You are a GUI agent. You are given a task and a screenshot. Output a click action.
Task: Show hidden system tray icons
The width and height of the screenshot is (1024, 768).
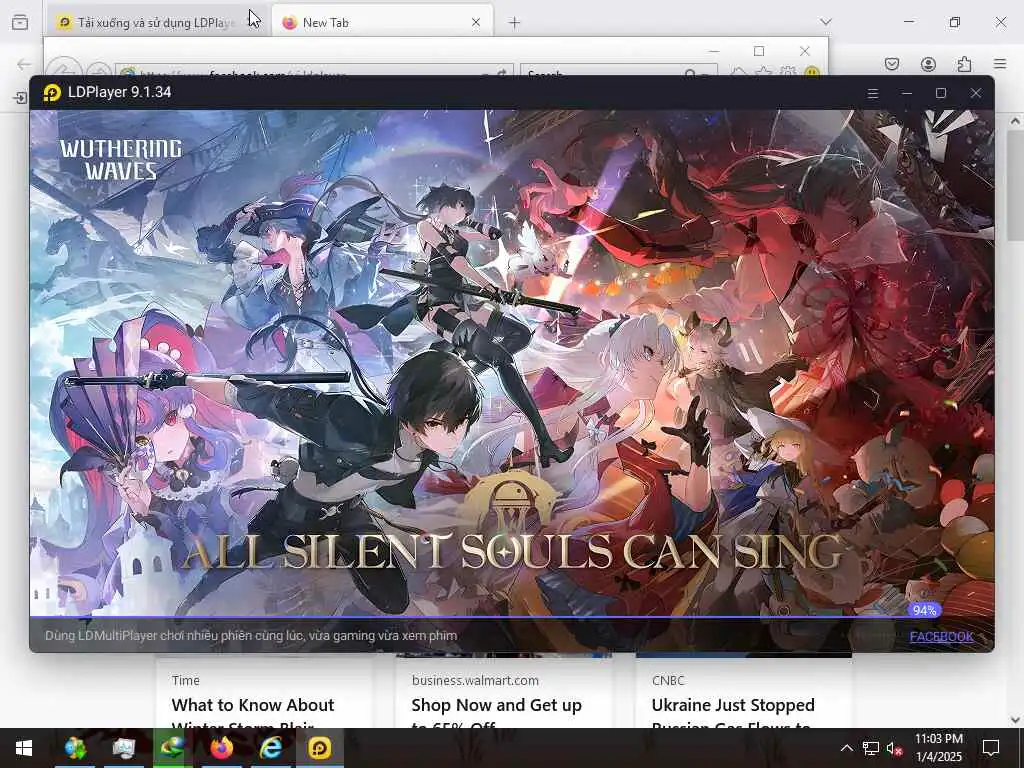846,748
